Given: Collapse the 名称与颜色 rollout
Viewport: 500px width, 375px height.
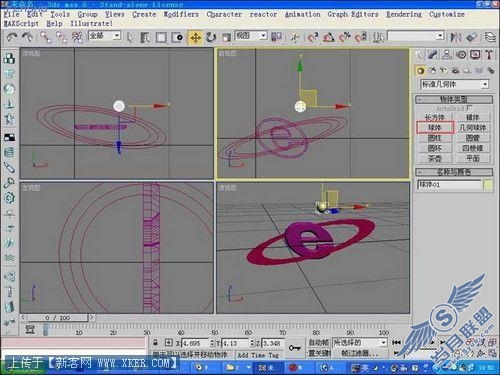Looking at the screenshot, I should 454,172.
